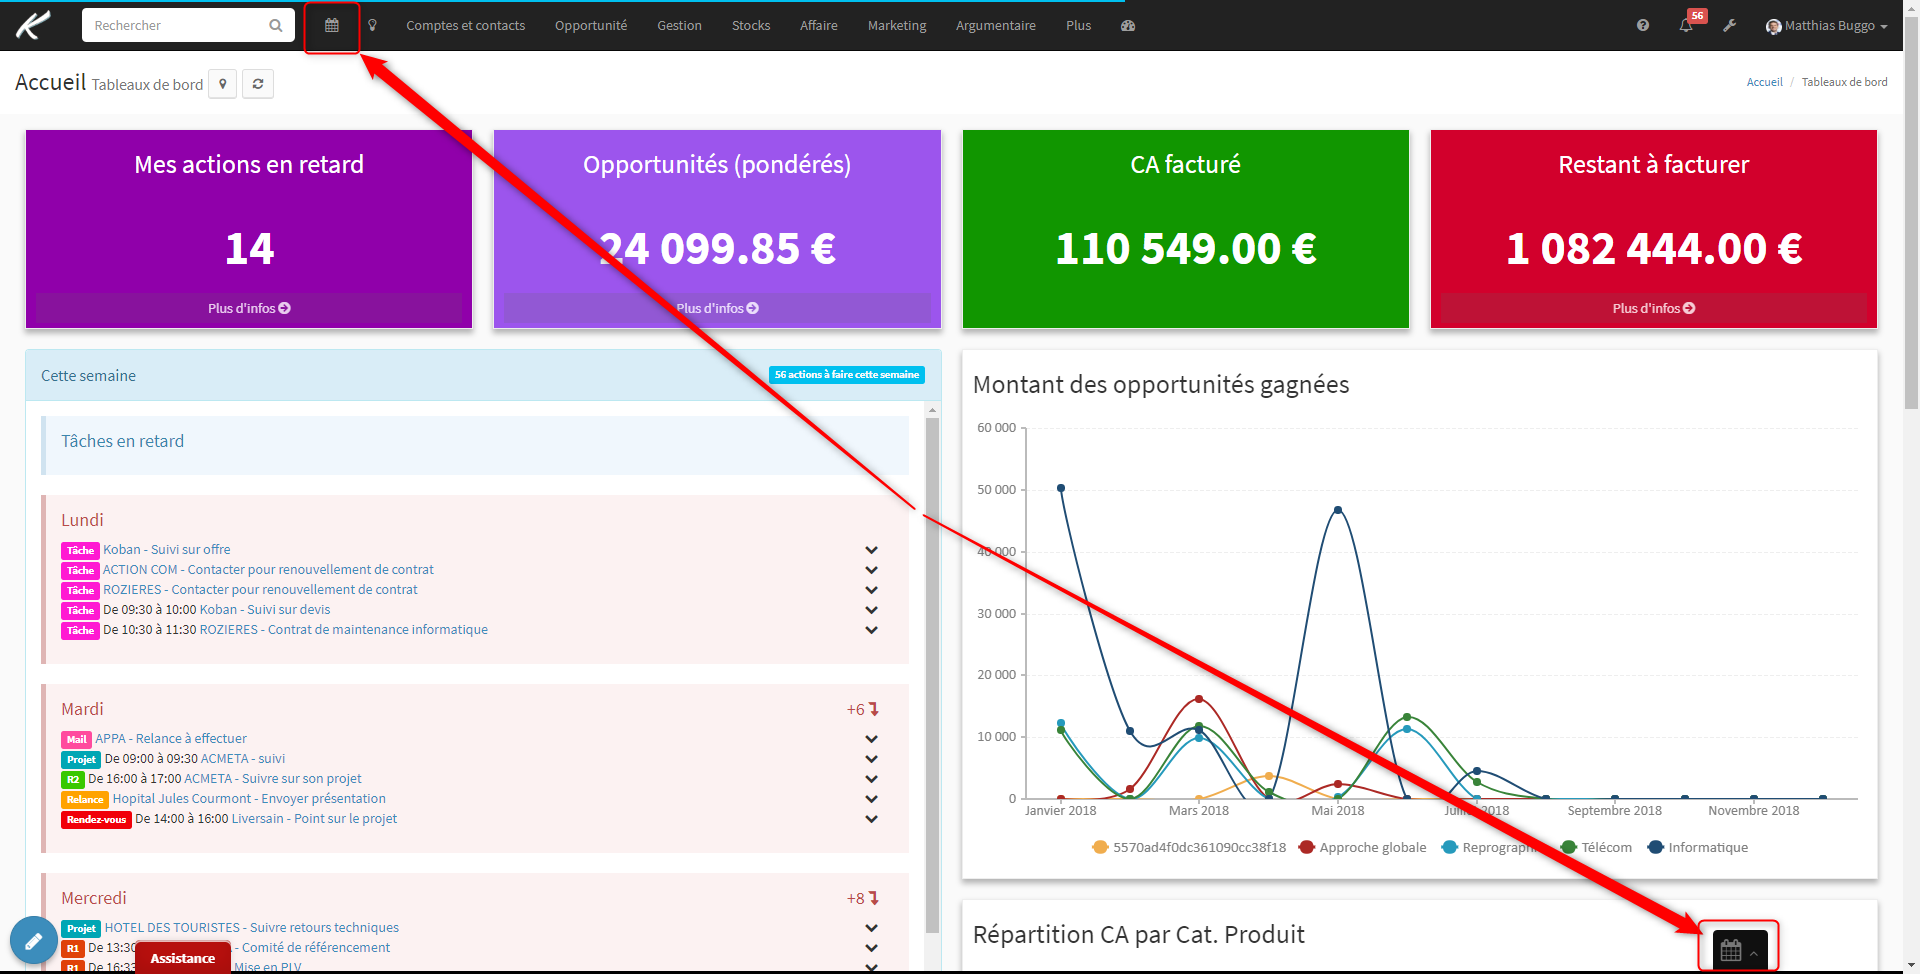Open the Comptes et contacts menu
Viewport: 1920px width, 974px height.
pos(465,26)
